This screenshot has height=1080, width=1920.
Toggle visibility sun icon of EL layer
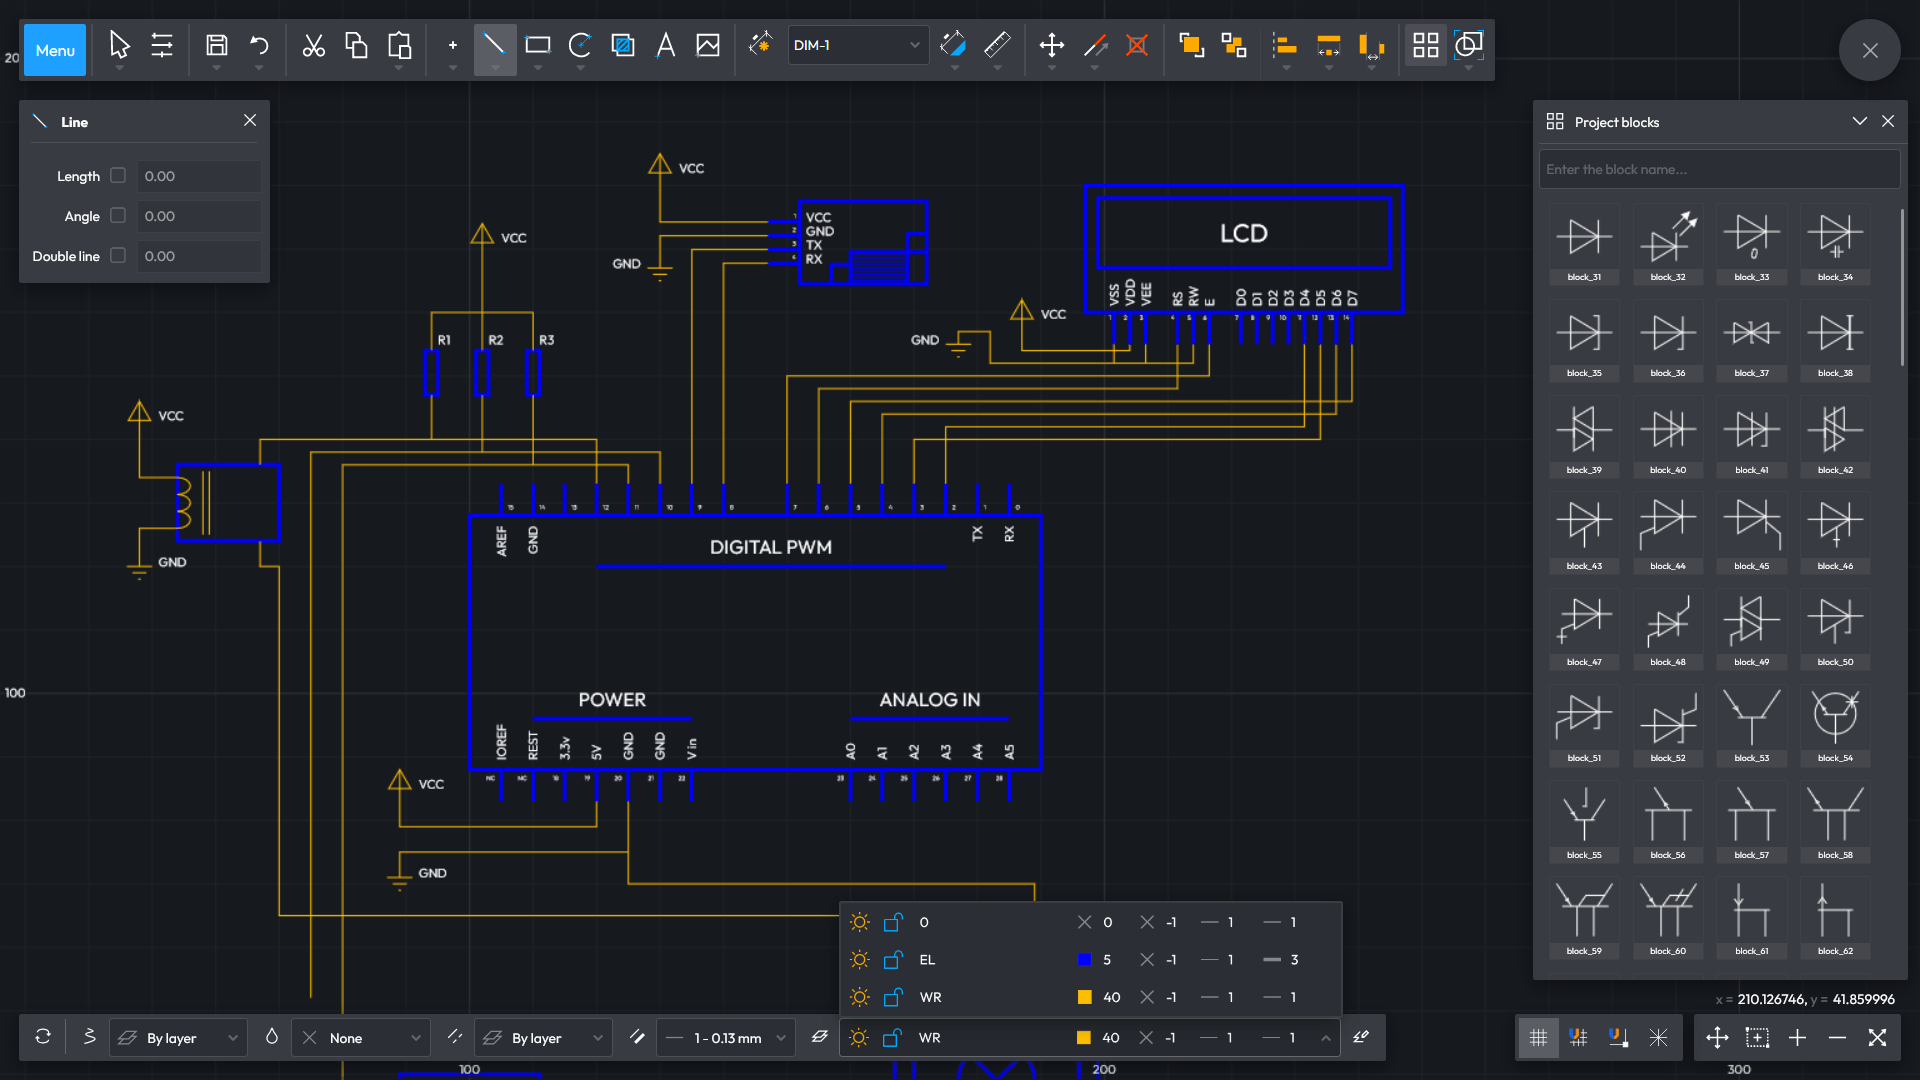[859, 960]
